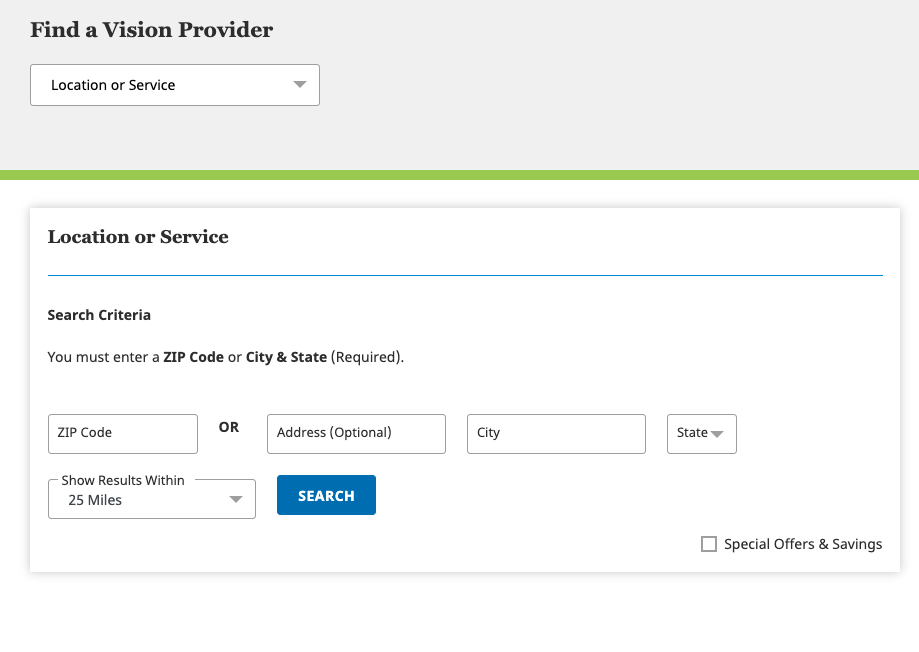Click into the ZIP Code field
Screen dimensions: 919x652
[x=123, y=434]
